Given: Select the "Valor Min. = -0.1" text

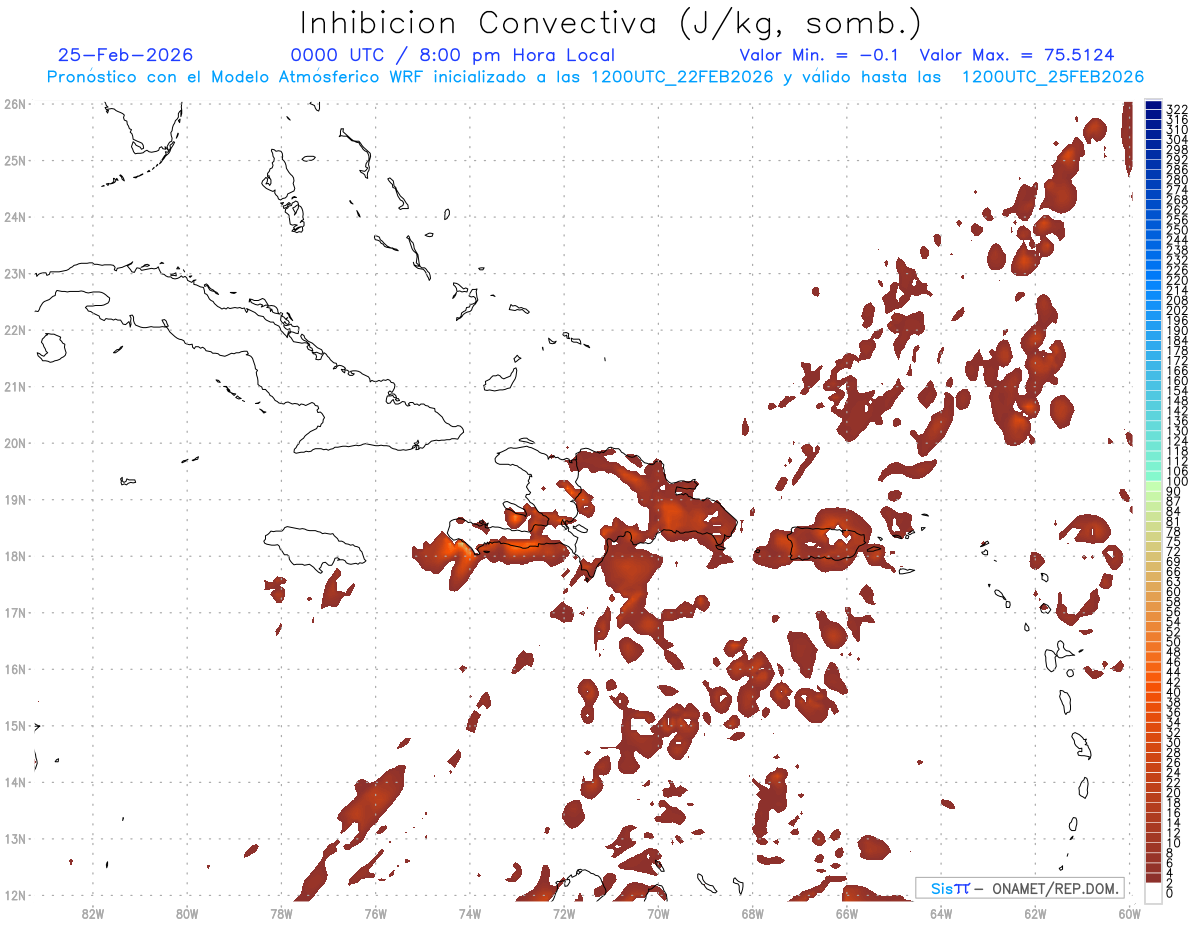Looking at the screenshot, I should 820,55.
